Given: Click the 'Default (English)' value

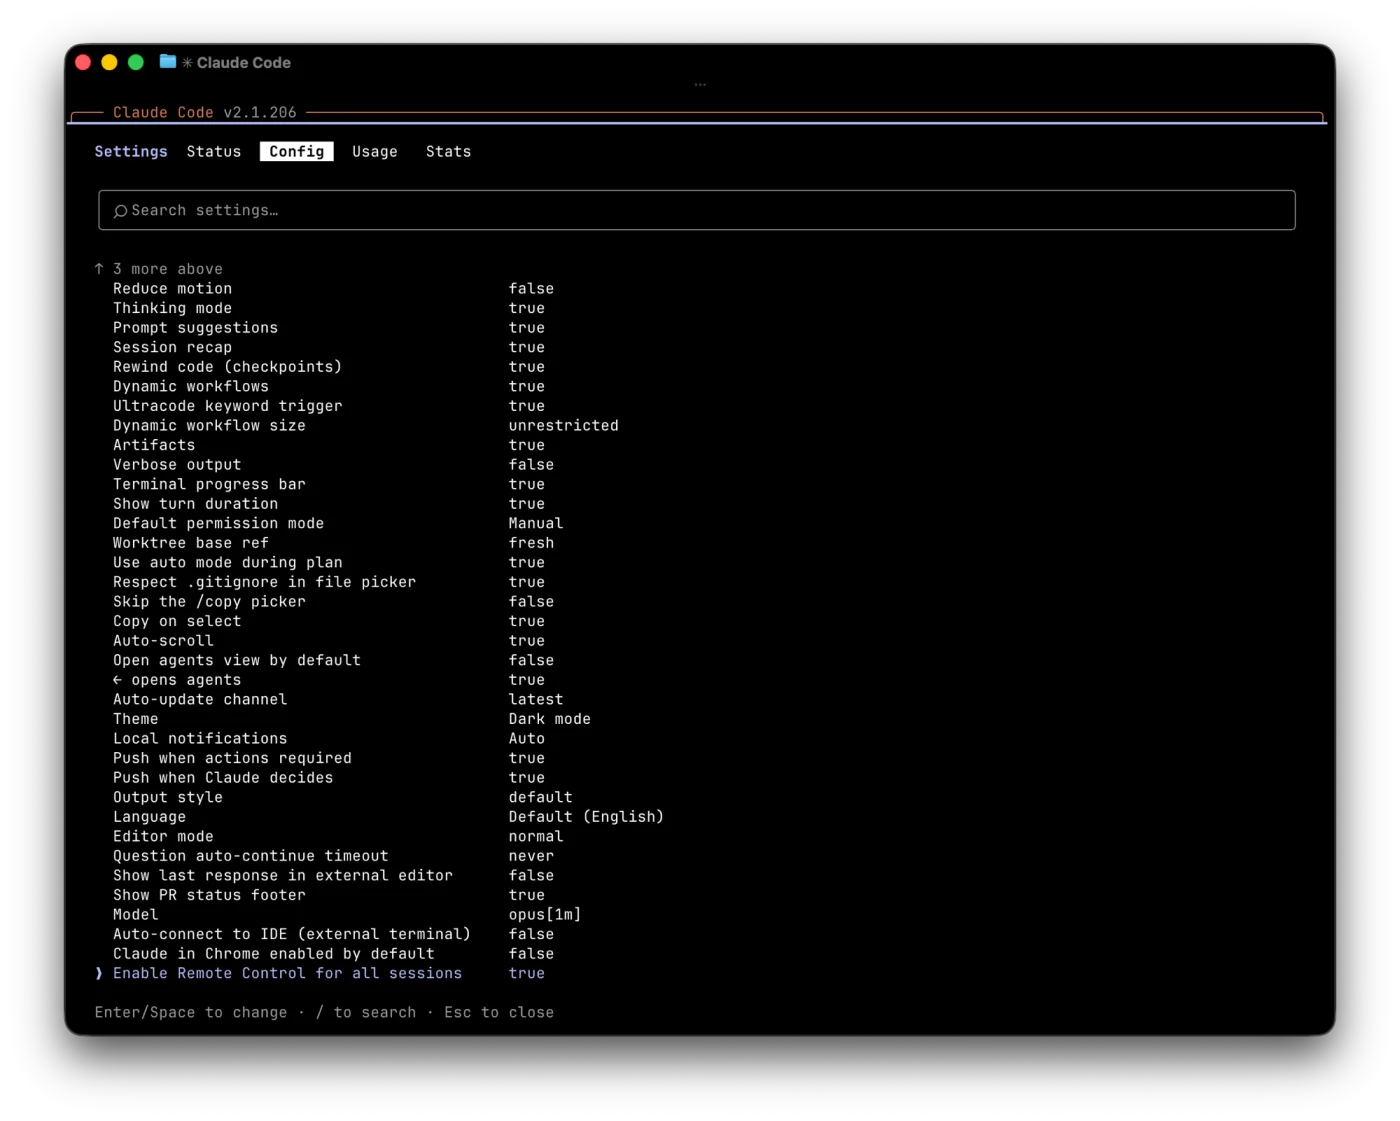Looking at the screenshot, I should coord(586,817).
